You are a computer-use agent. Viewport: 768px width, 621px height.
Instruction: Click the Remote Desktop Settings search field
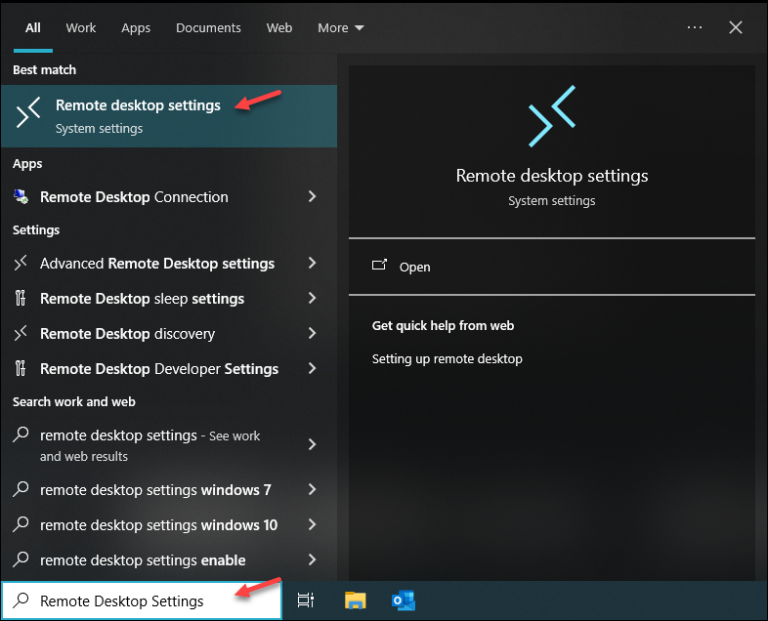click(x=142, y=600)
